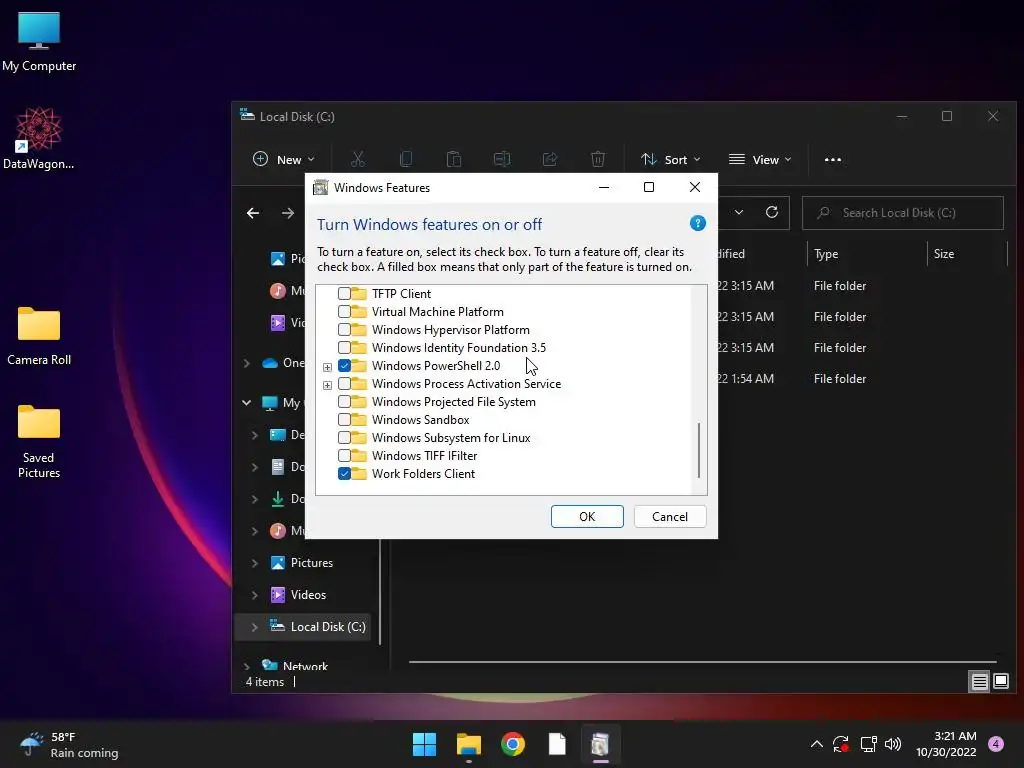Open the Windows Start menu

pos(424,744)
